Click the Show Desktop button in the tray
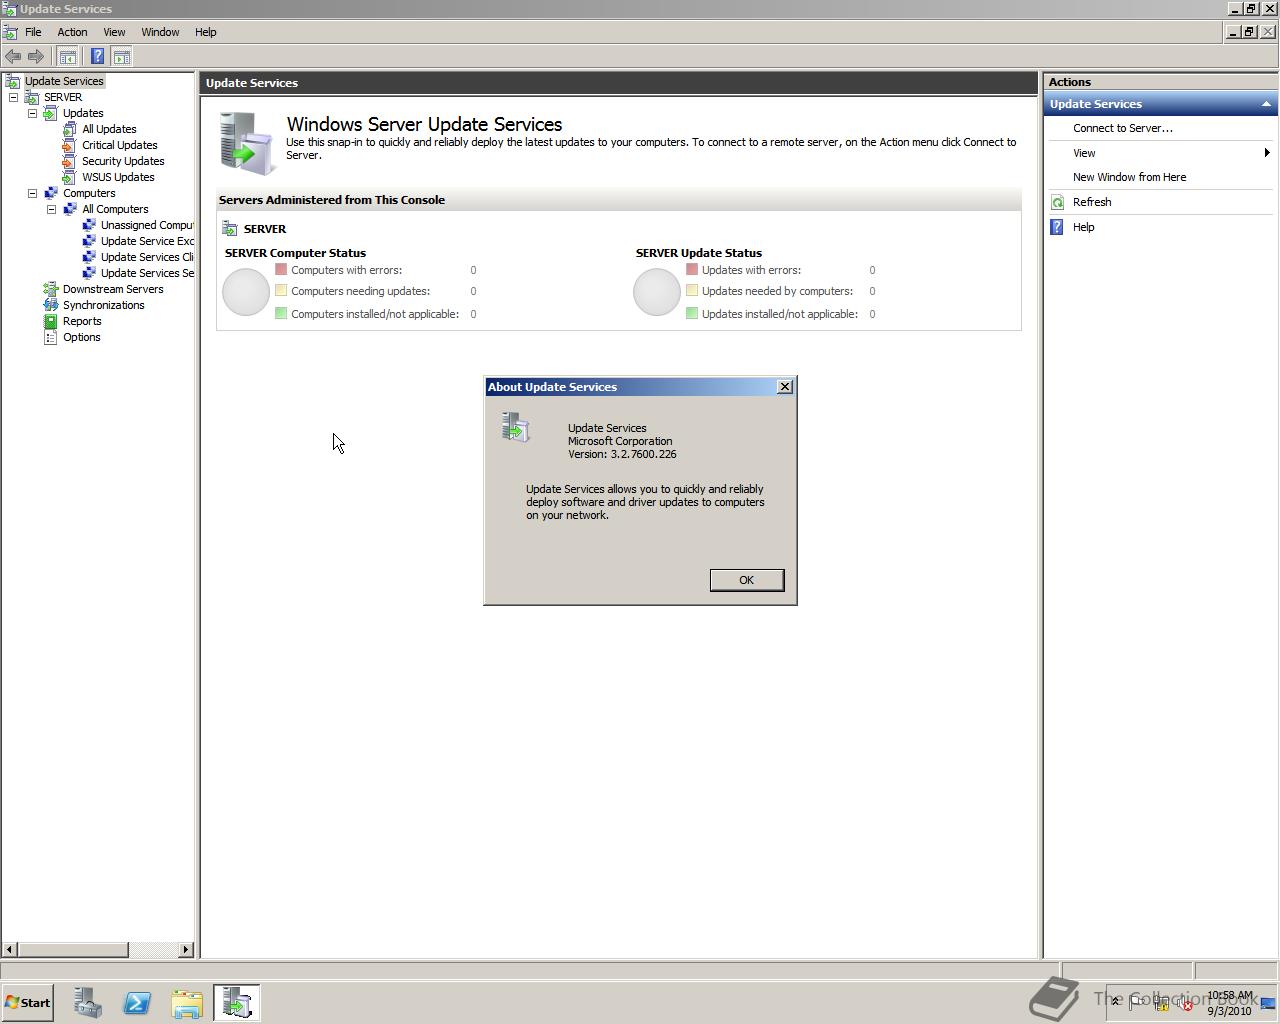The image size is (1280, 1024). pyautogui.click(x=1268, y=1003)
